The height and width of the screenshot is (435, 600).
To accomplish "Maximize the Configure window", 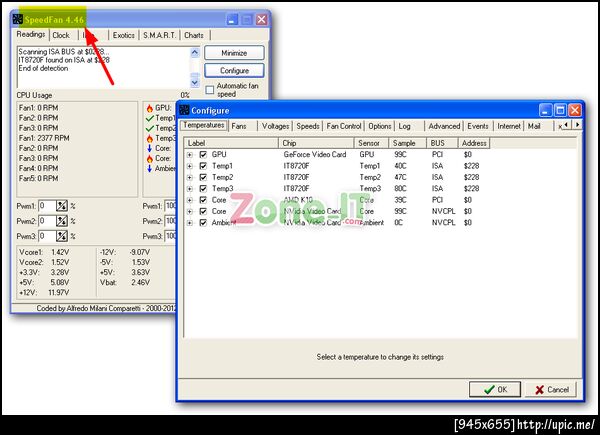I will click(560, 111).
